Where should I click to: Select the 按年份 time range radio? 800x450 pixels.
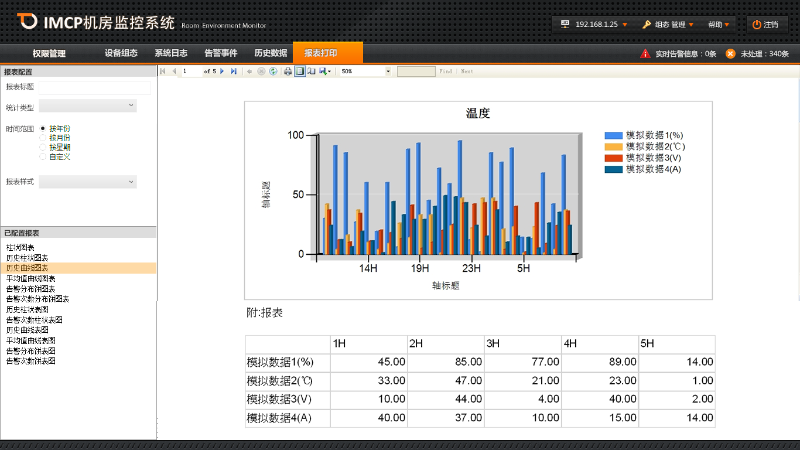point(43,128)
